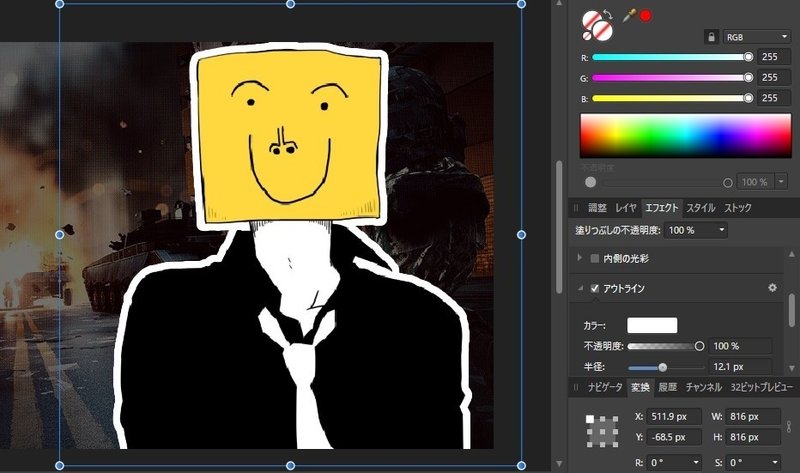Open the 履歴 tab
The width and height of the screenshot is (800, 473).
667,387
